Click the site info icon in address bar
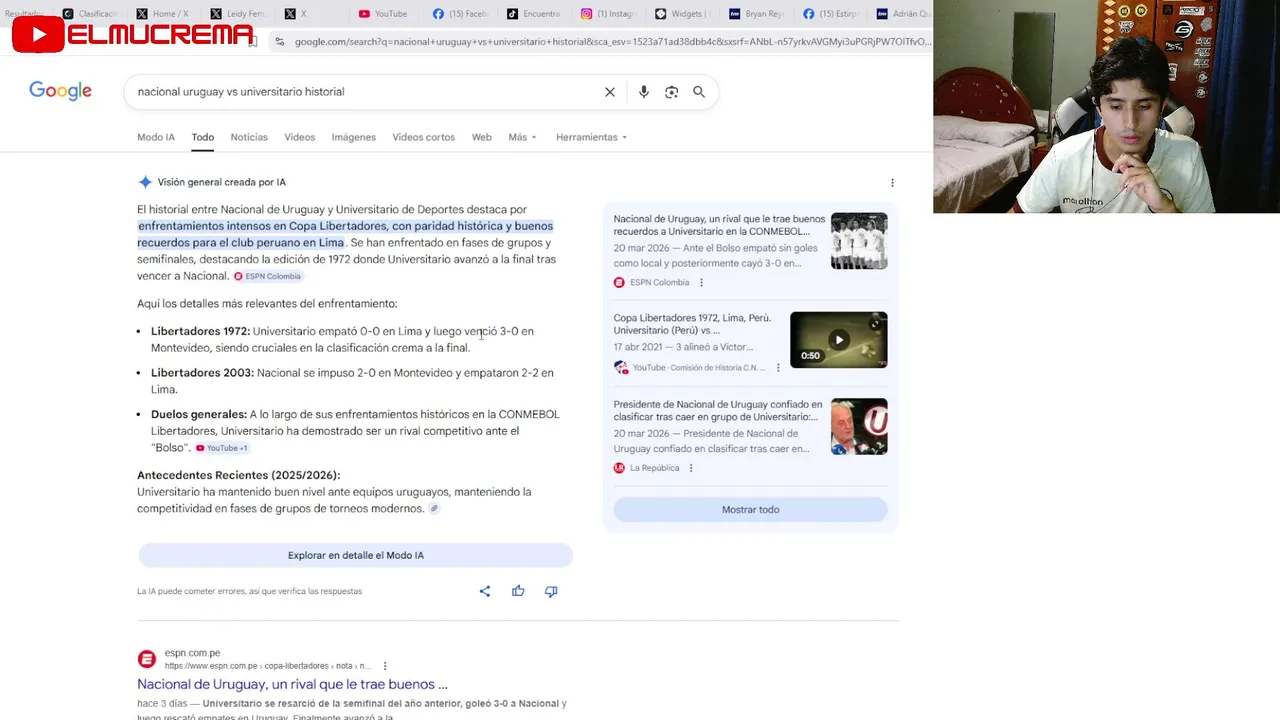 (x=279, y=42)
